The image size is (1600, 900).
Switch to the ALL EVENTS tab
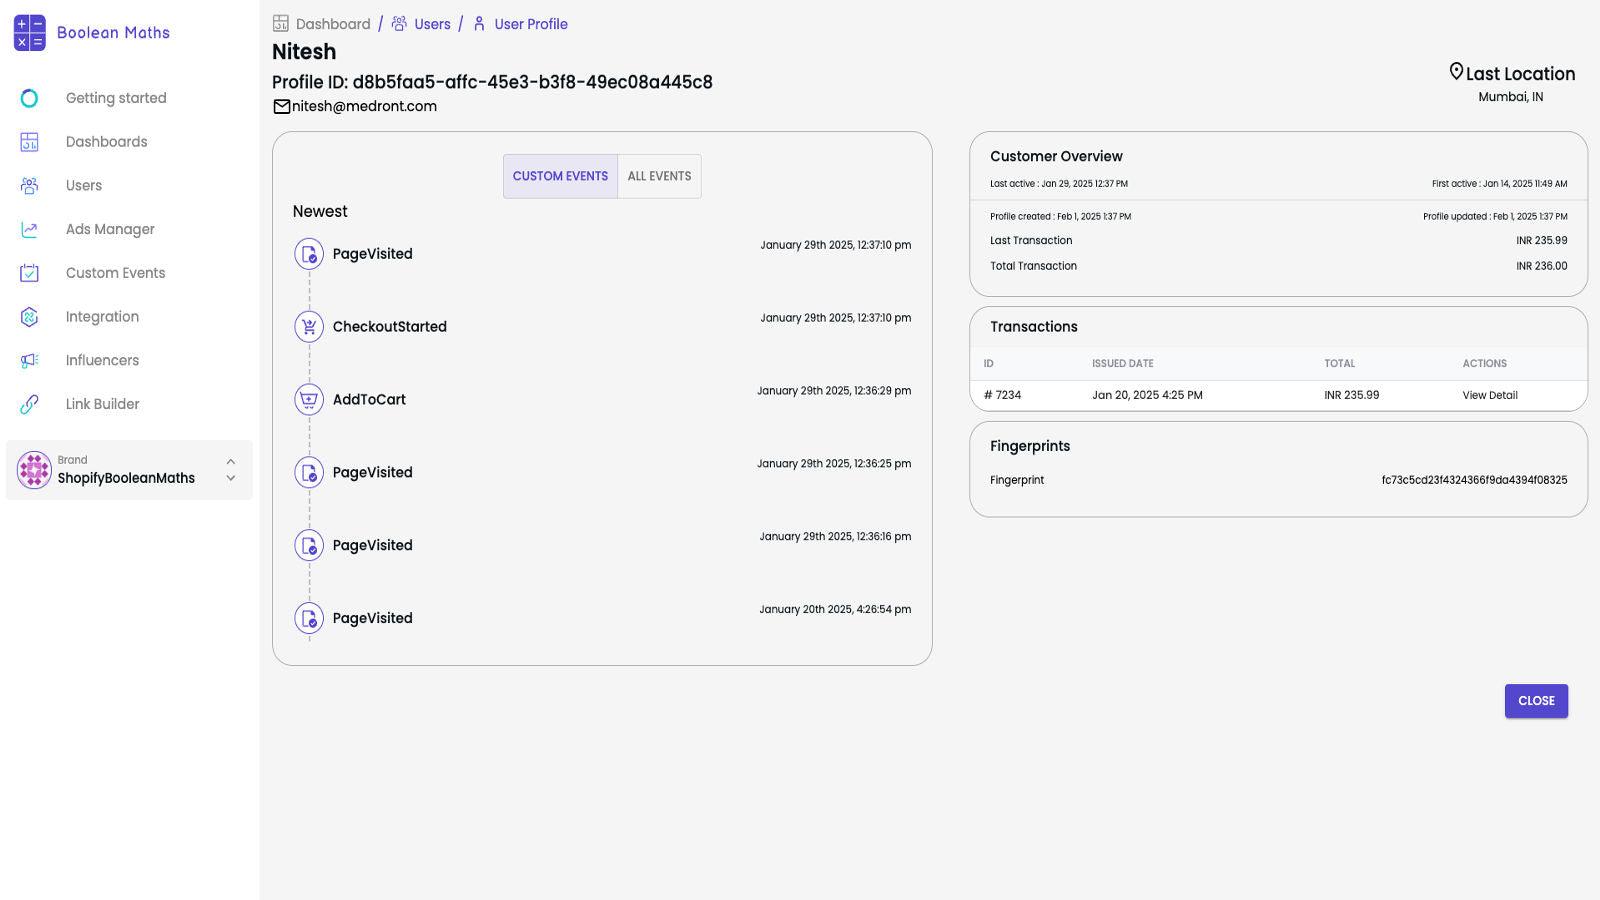point(659,176)
